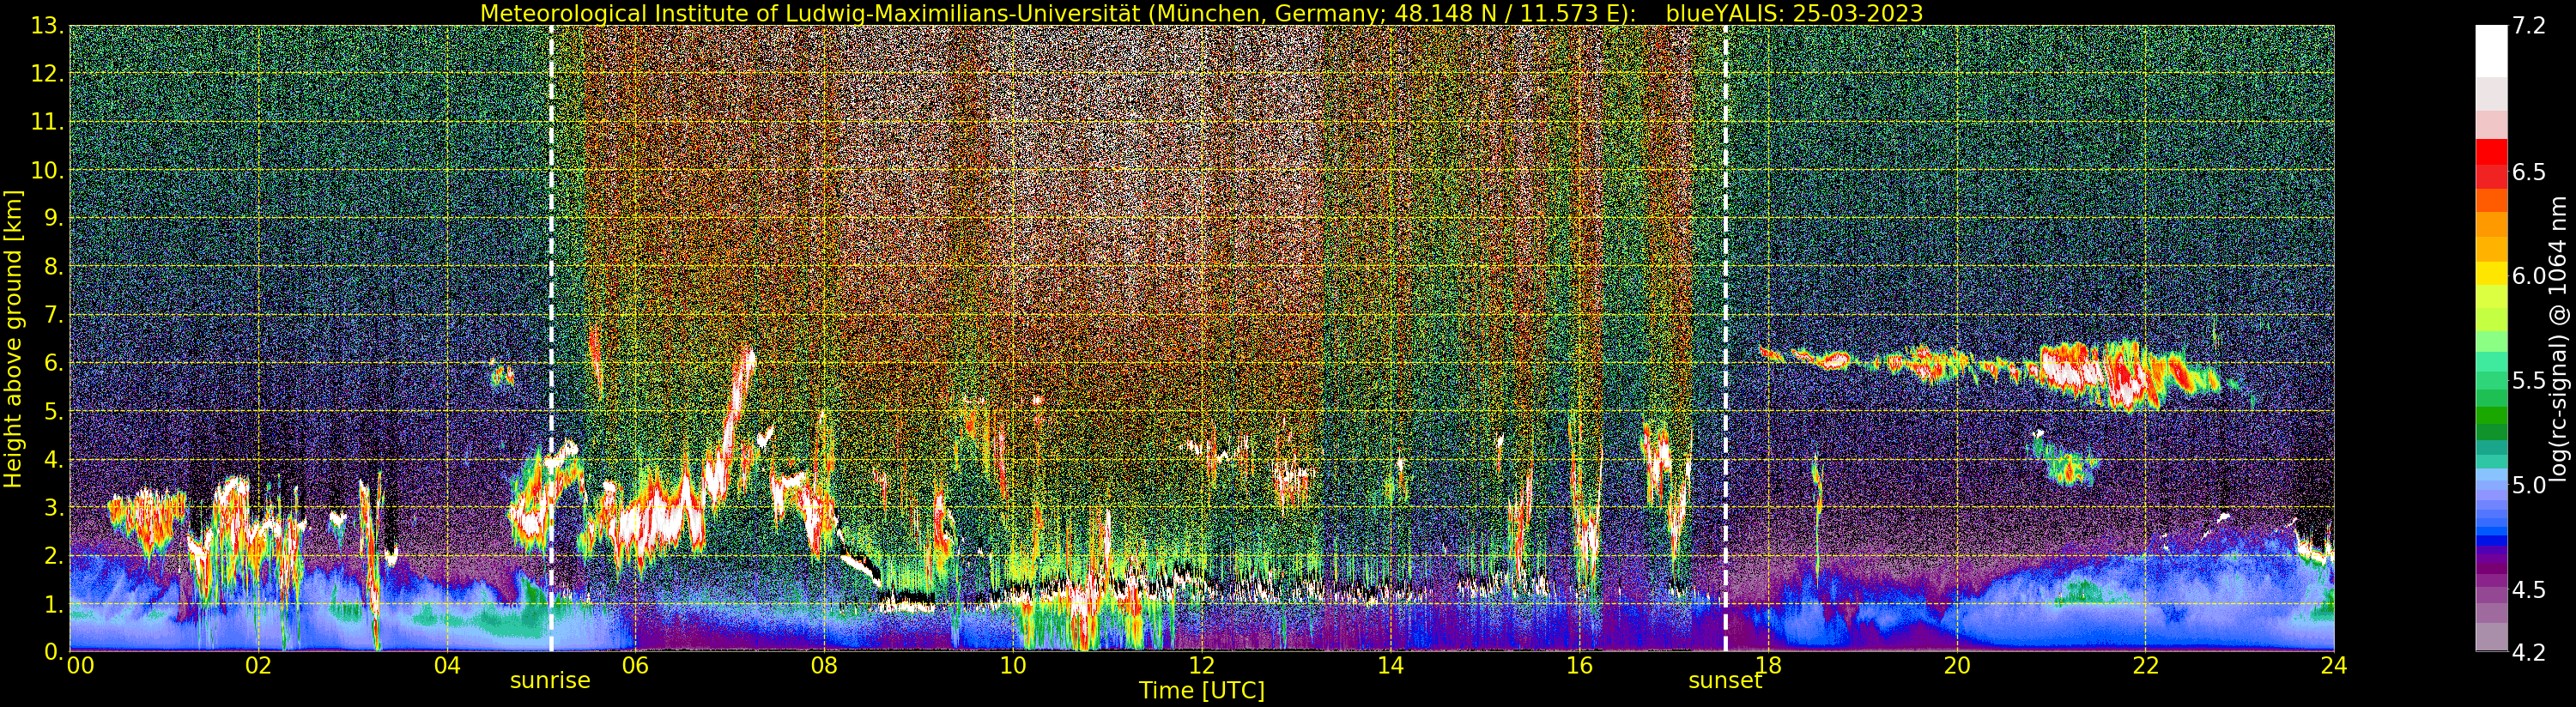Click the time-axis tick label 10
The width and height of the screenshot is (2576, 707).
click(x=1013, y=665)
